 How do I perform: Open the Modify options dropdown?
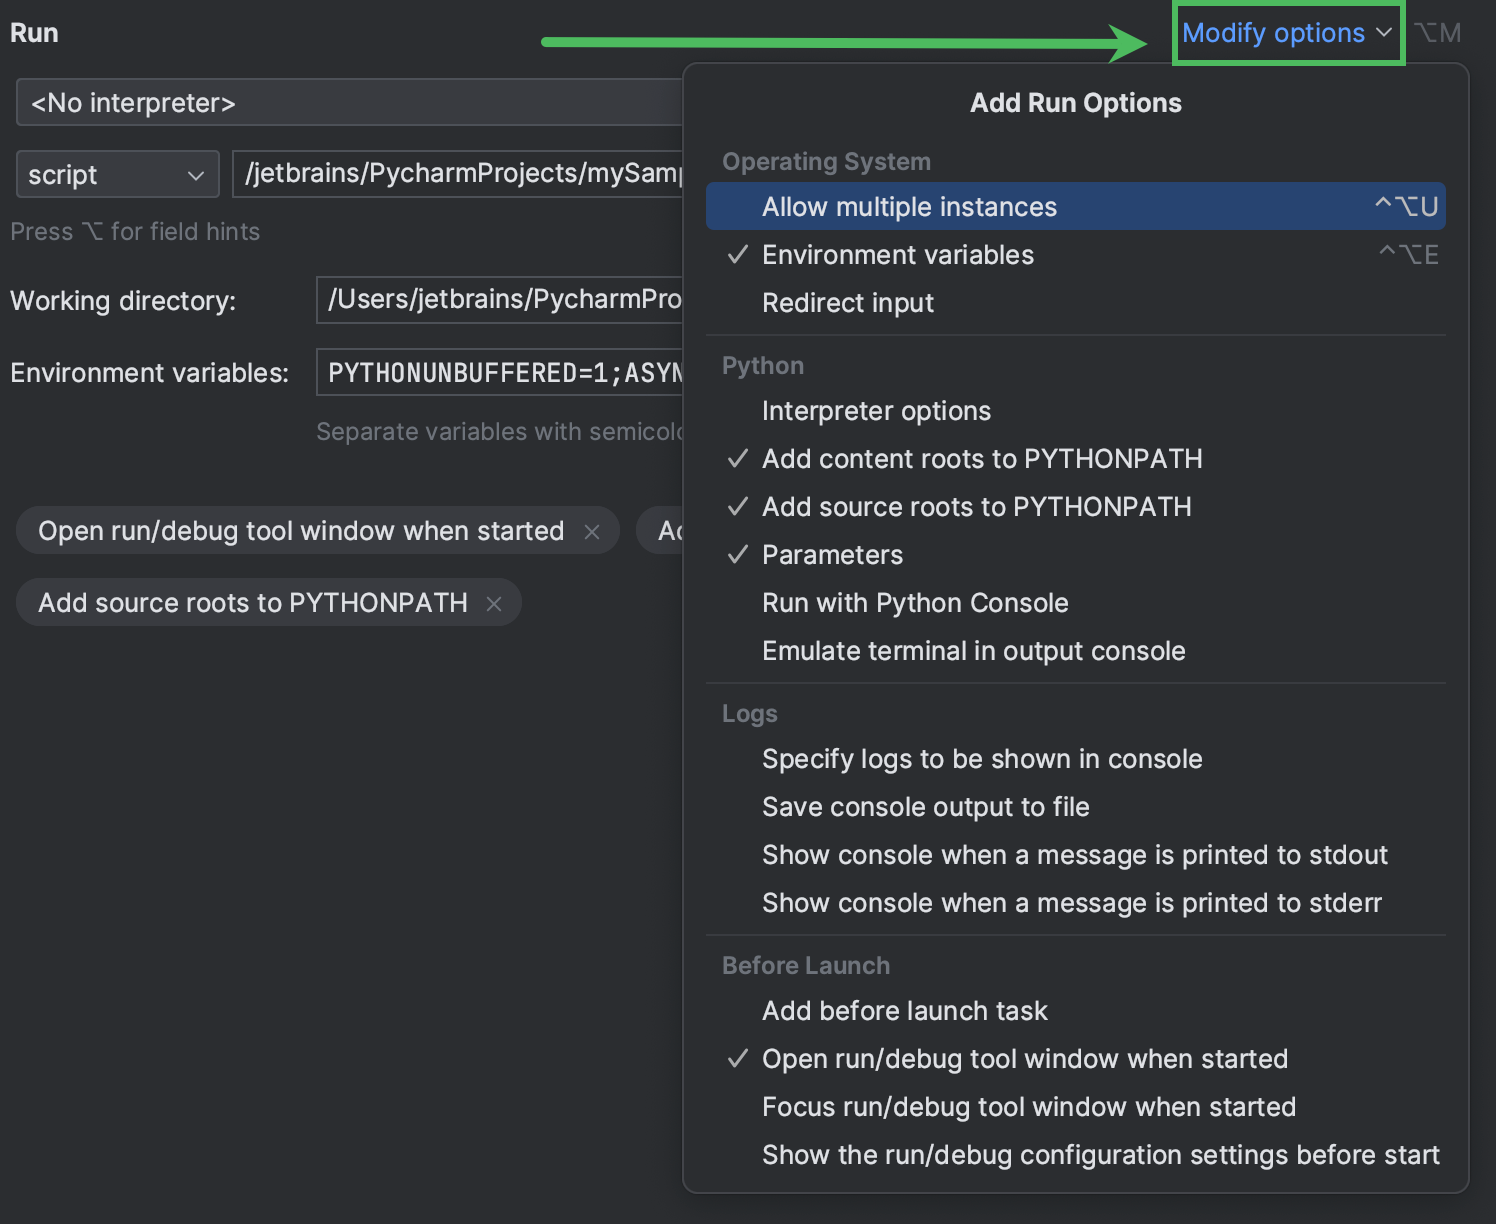tap(1286, 32)
